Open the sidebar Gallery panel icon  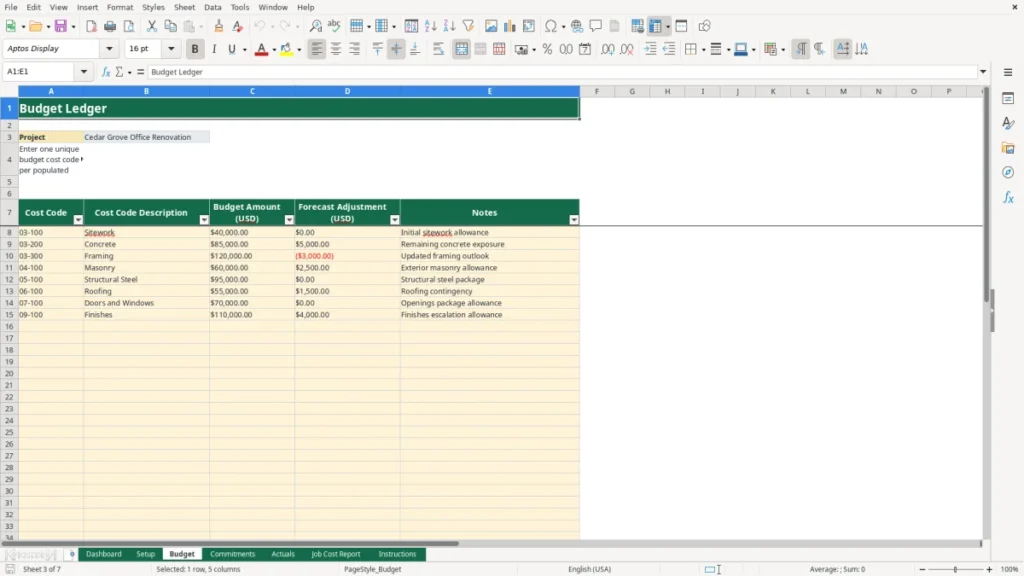[x=1008, y=148]
